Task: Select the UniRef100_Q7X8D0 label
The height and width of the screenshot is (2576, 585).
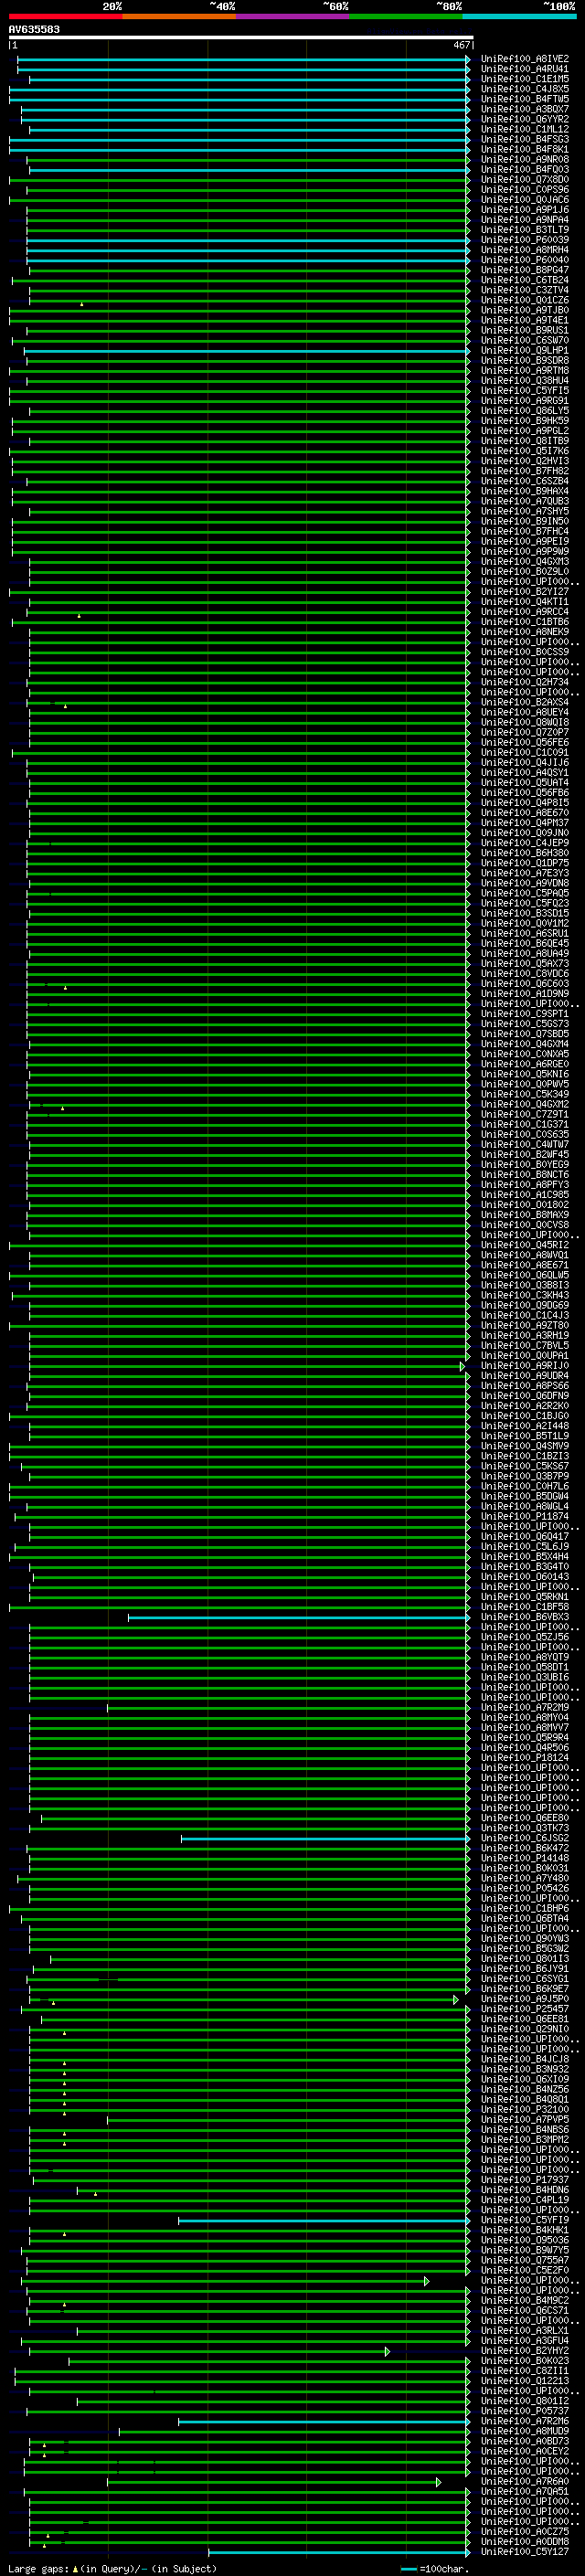Action: [525, 180]
